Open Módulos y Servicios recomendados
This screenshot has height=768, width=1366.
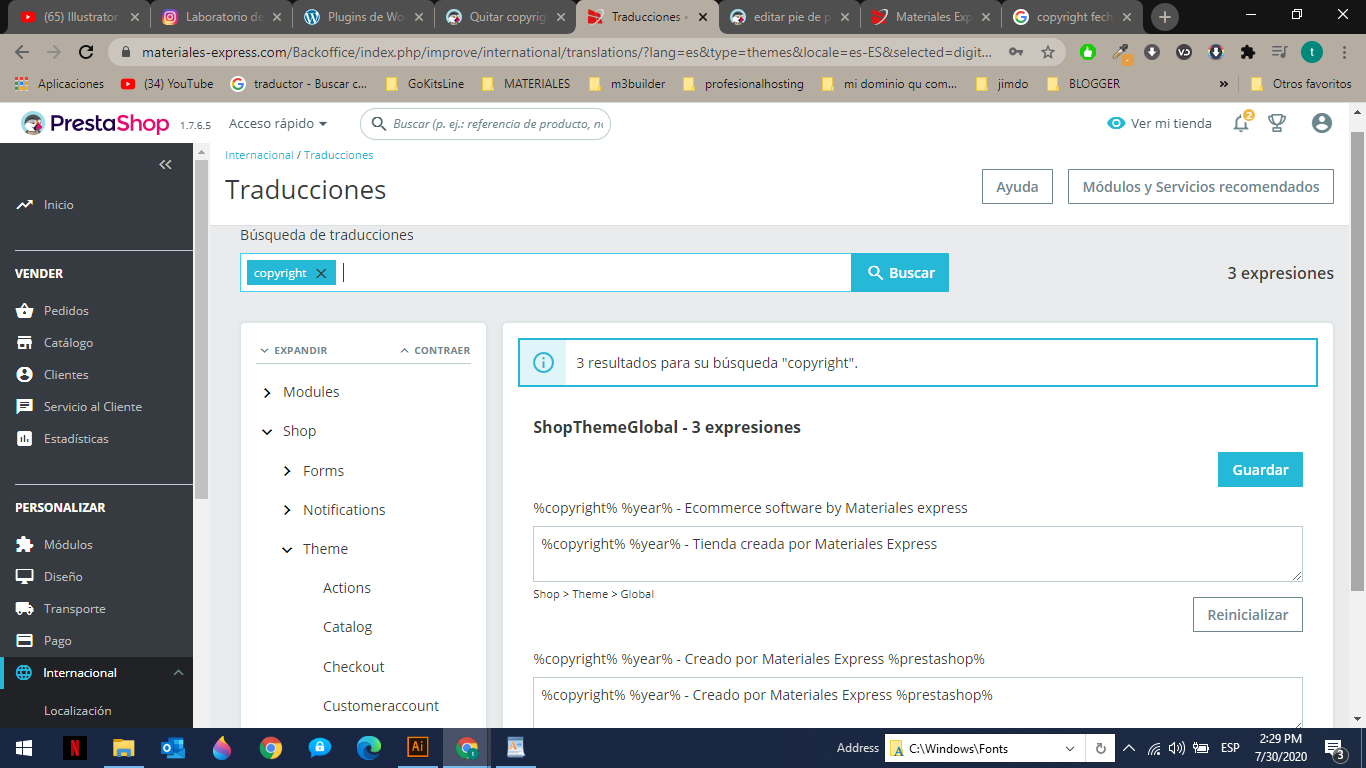[x=1201, y=187]
